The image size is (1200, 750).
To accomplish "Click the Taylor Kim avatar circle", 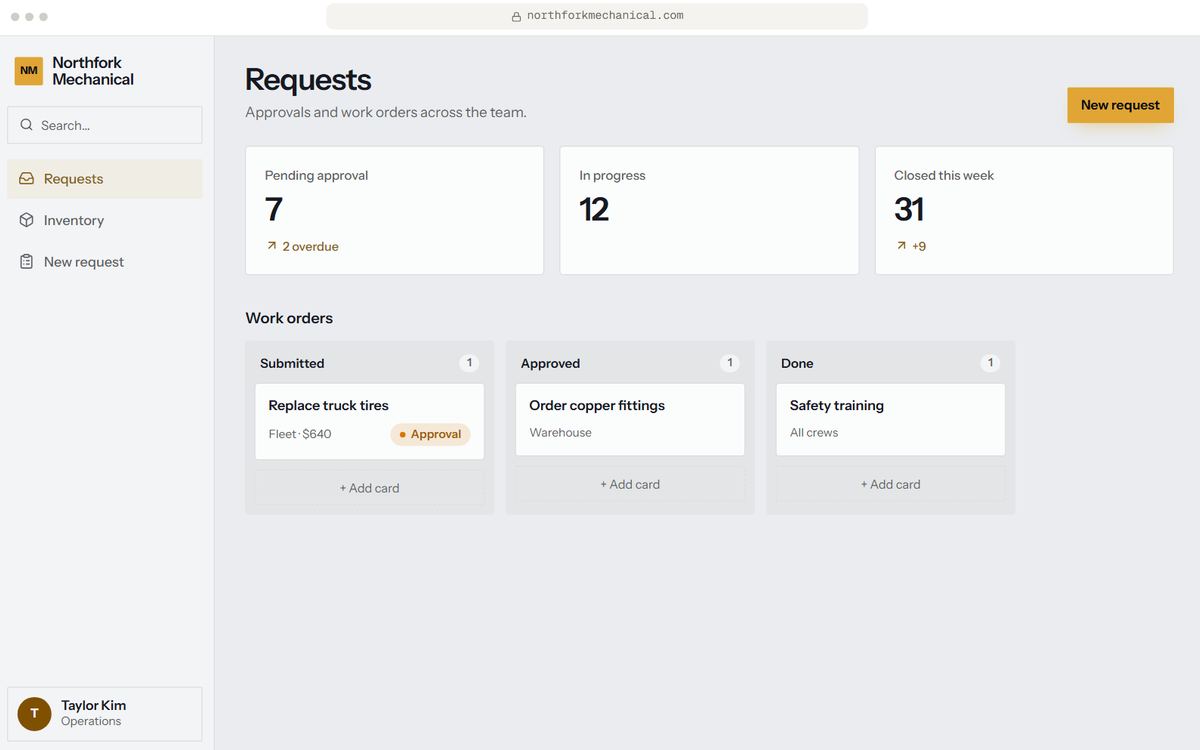I will point(34,713).
